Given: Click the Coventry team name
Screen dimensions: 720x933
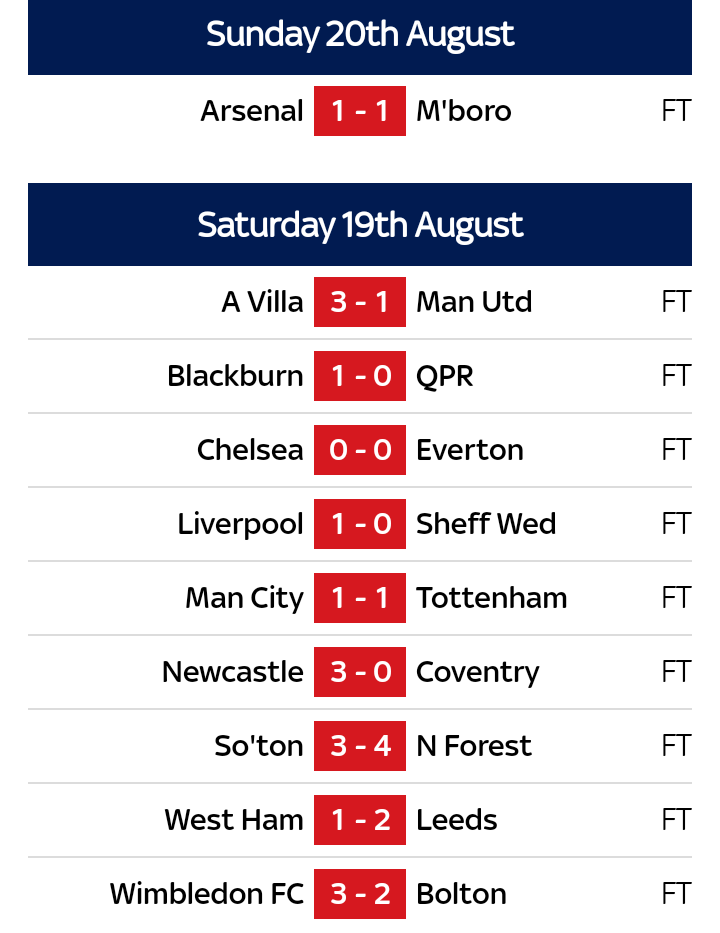Looking at the screenshot, I should 478,672.
